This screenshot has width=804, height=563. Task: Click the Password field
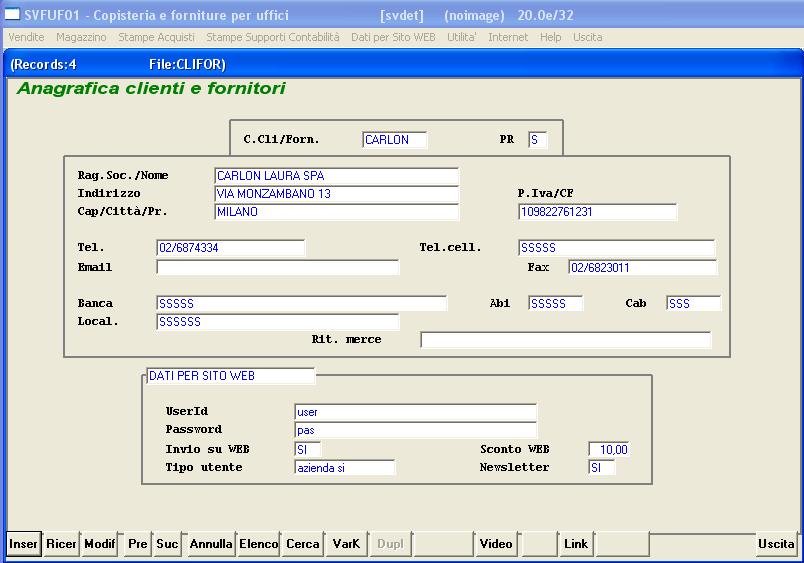[x=415, y=430]
